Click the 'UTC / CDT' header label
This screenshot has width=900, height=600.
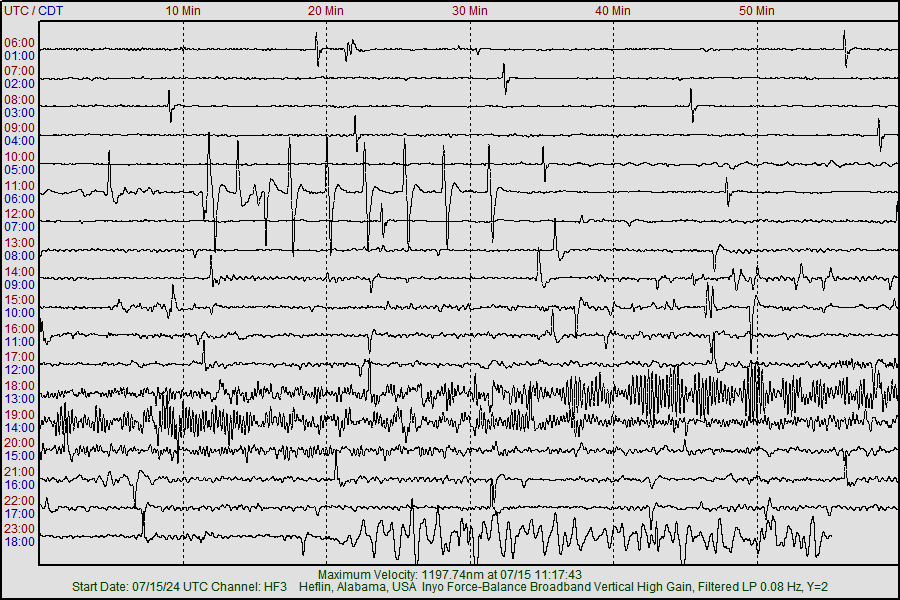pyautogui.click(x=33, y=10)
